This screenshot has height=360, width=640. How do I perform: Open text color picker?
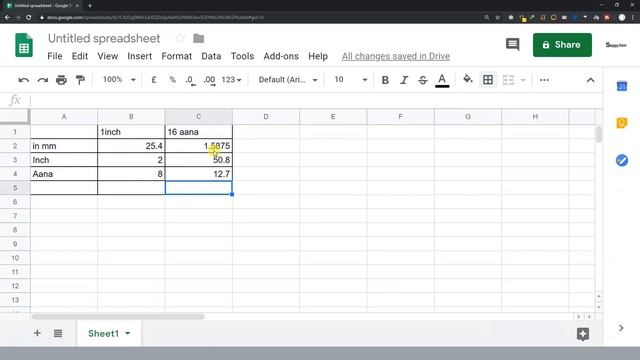(442, 80)
